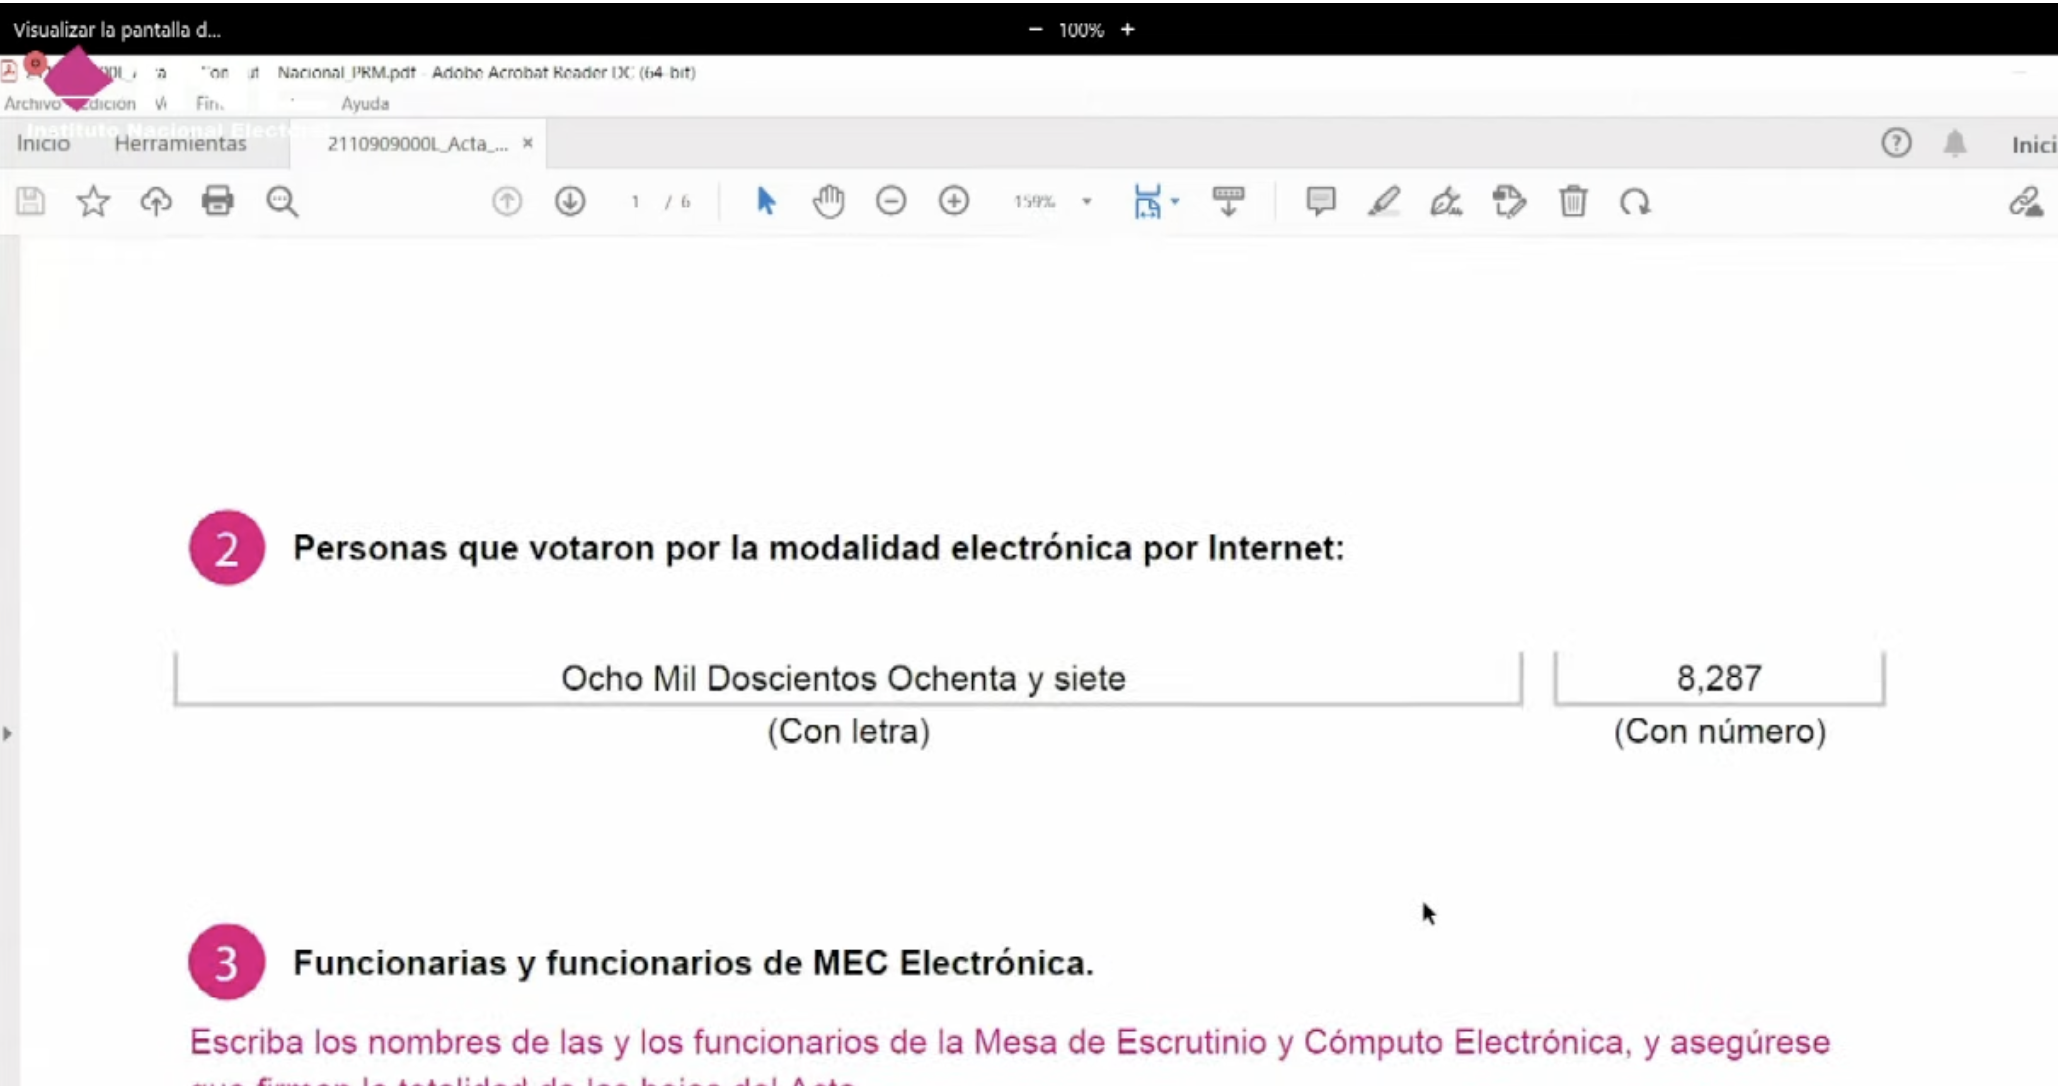The width and height of the screenshot is (2058, 1086).
Task: Open the Ayuda menu
Action: click(x=365, y=103)
